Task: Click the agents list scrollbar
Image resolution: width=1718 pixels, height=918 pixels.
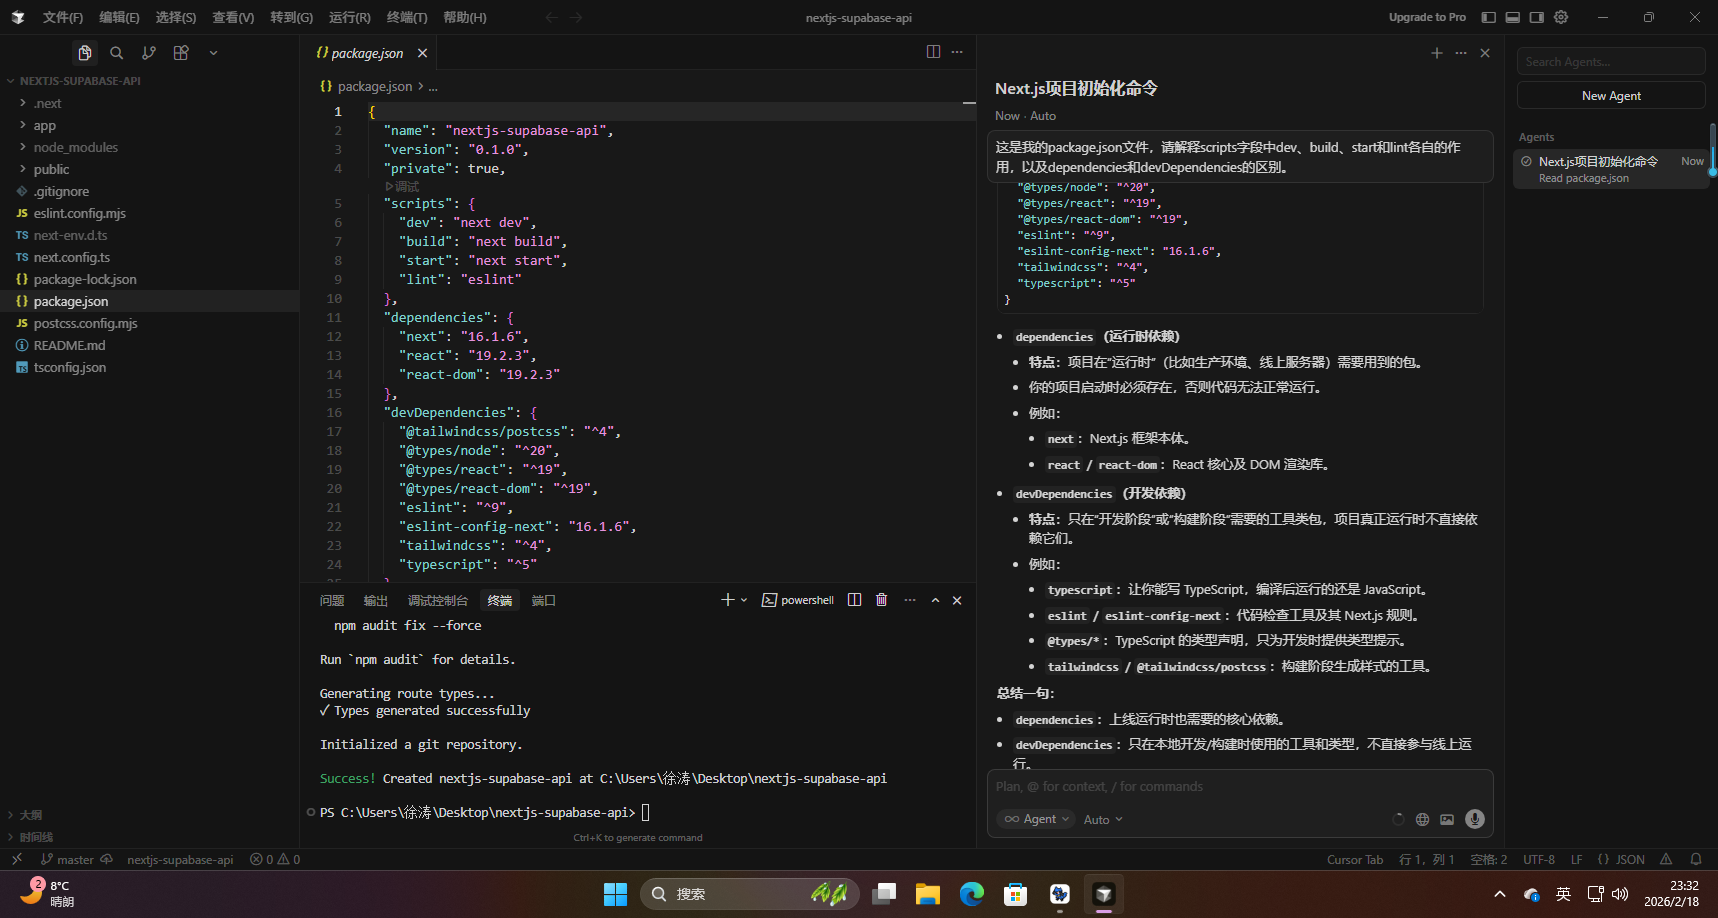Action: pos(1713,150)
